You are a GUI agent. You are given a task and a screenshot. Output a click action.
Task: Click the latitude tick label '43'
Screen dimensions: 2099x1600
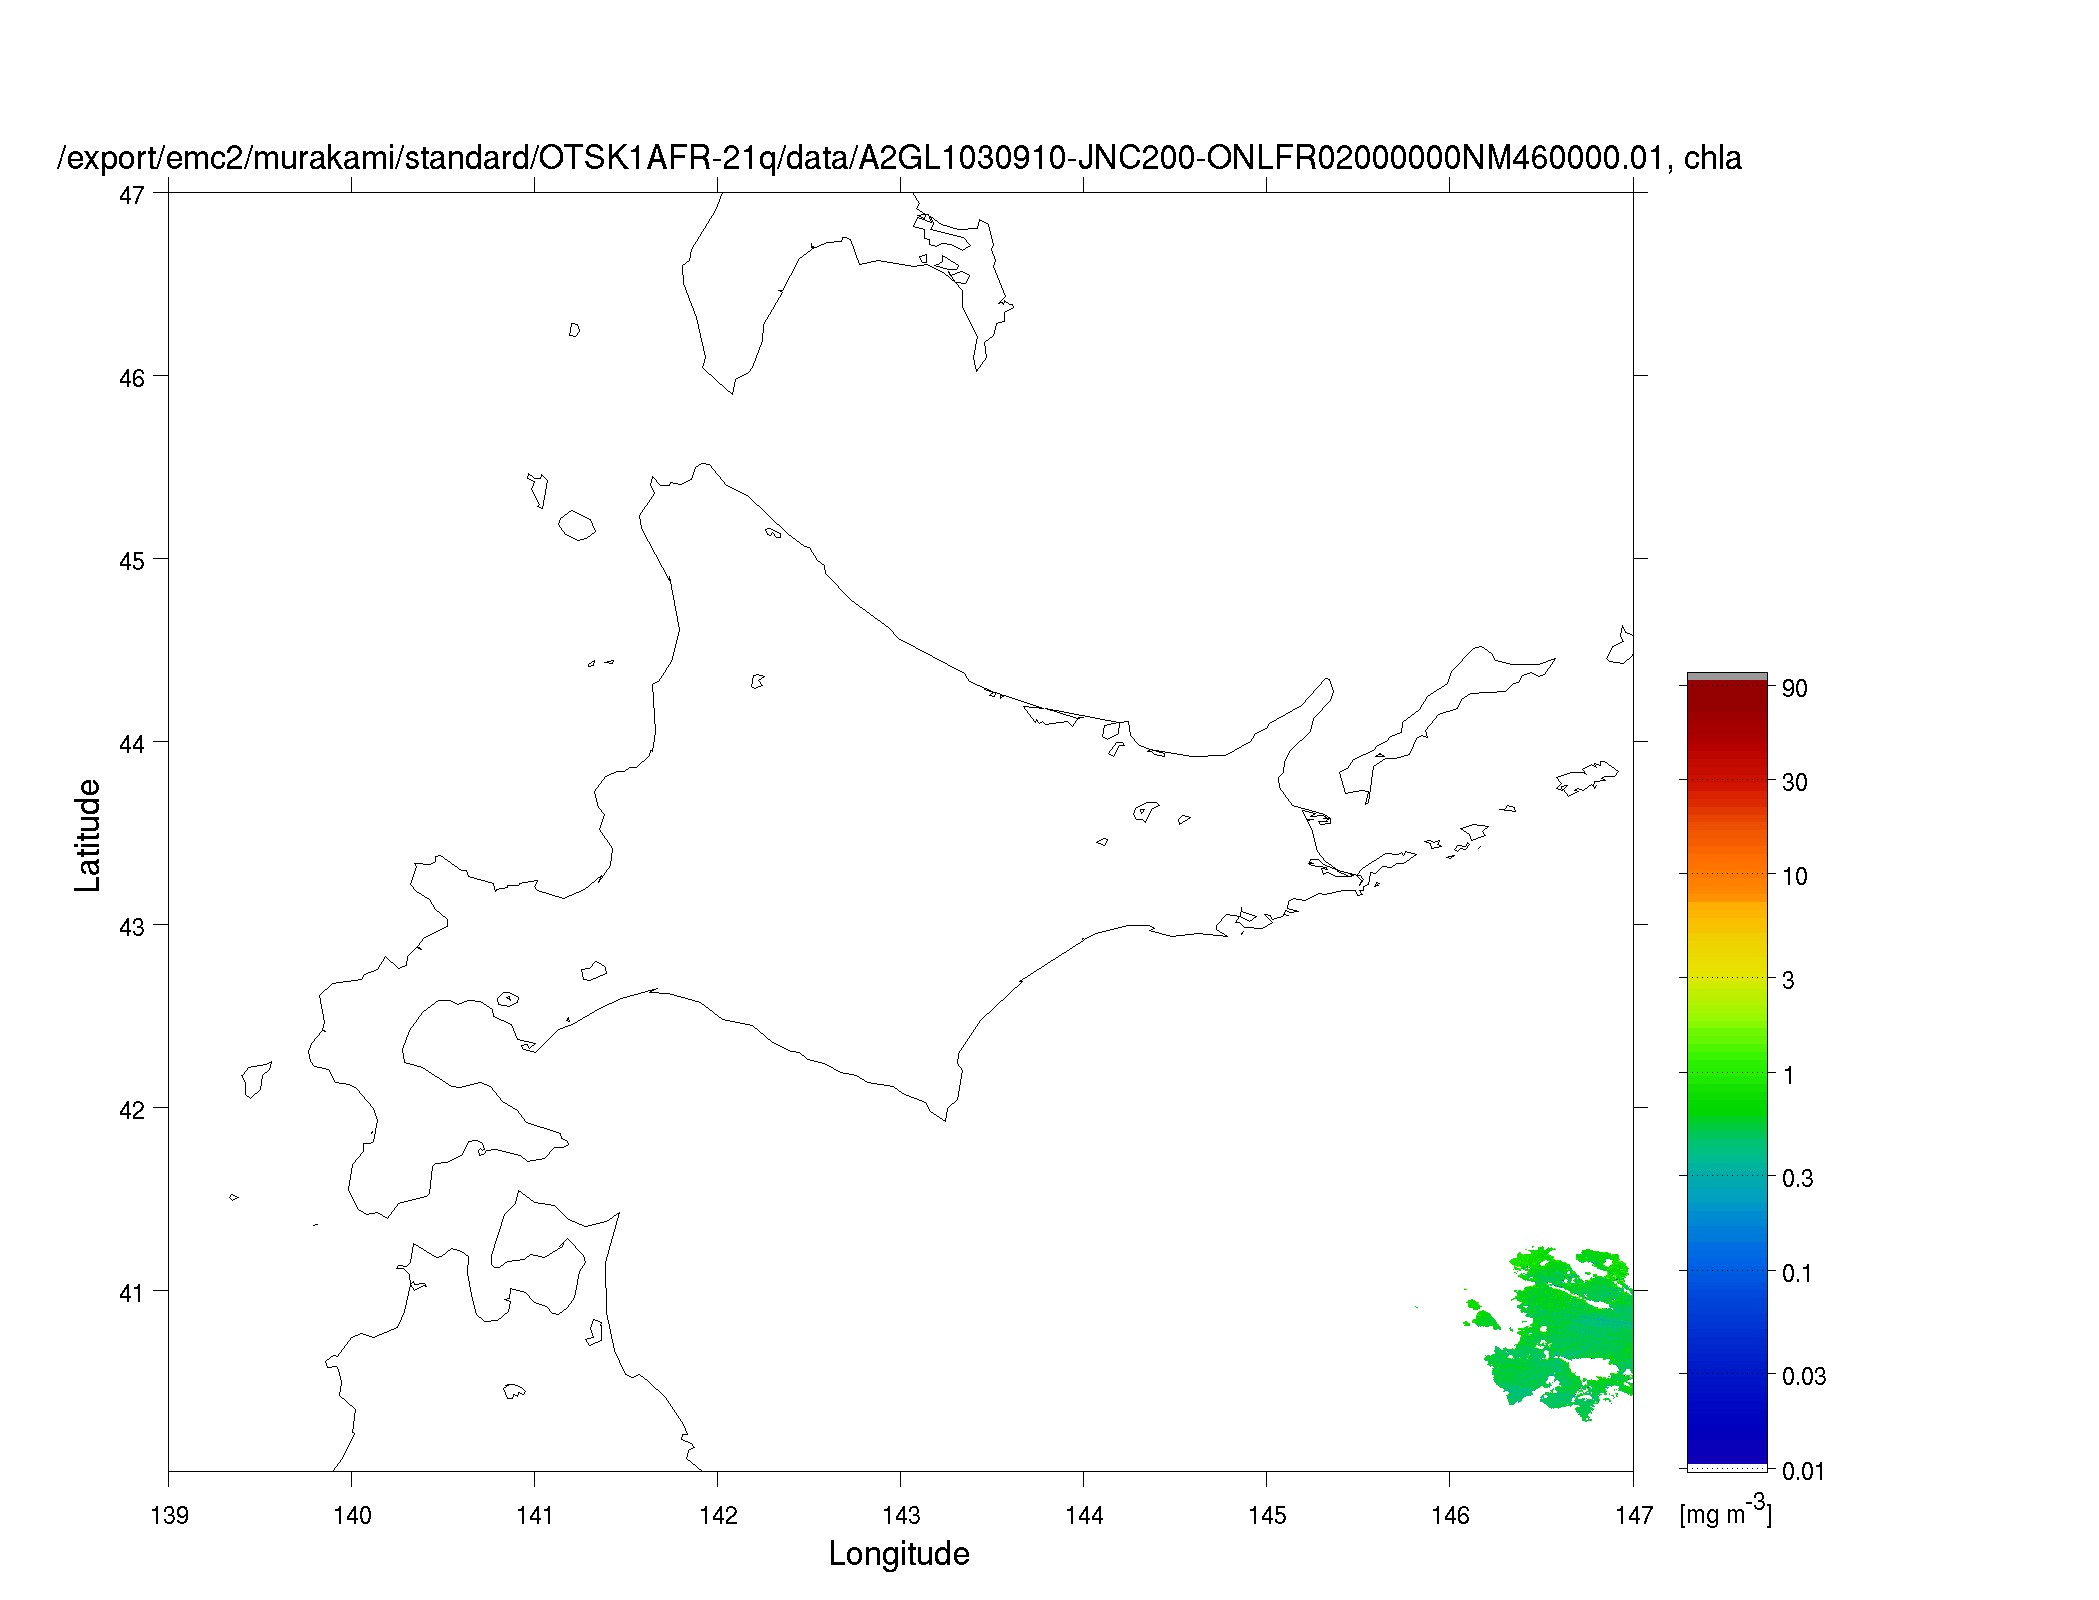tap(131, 927)
